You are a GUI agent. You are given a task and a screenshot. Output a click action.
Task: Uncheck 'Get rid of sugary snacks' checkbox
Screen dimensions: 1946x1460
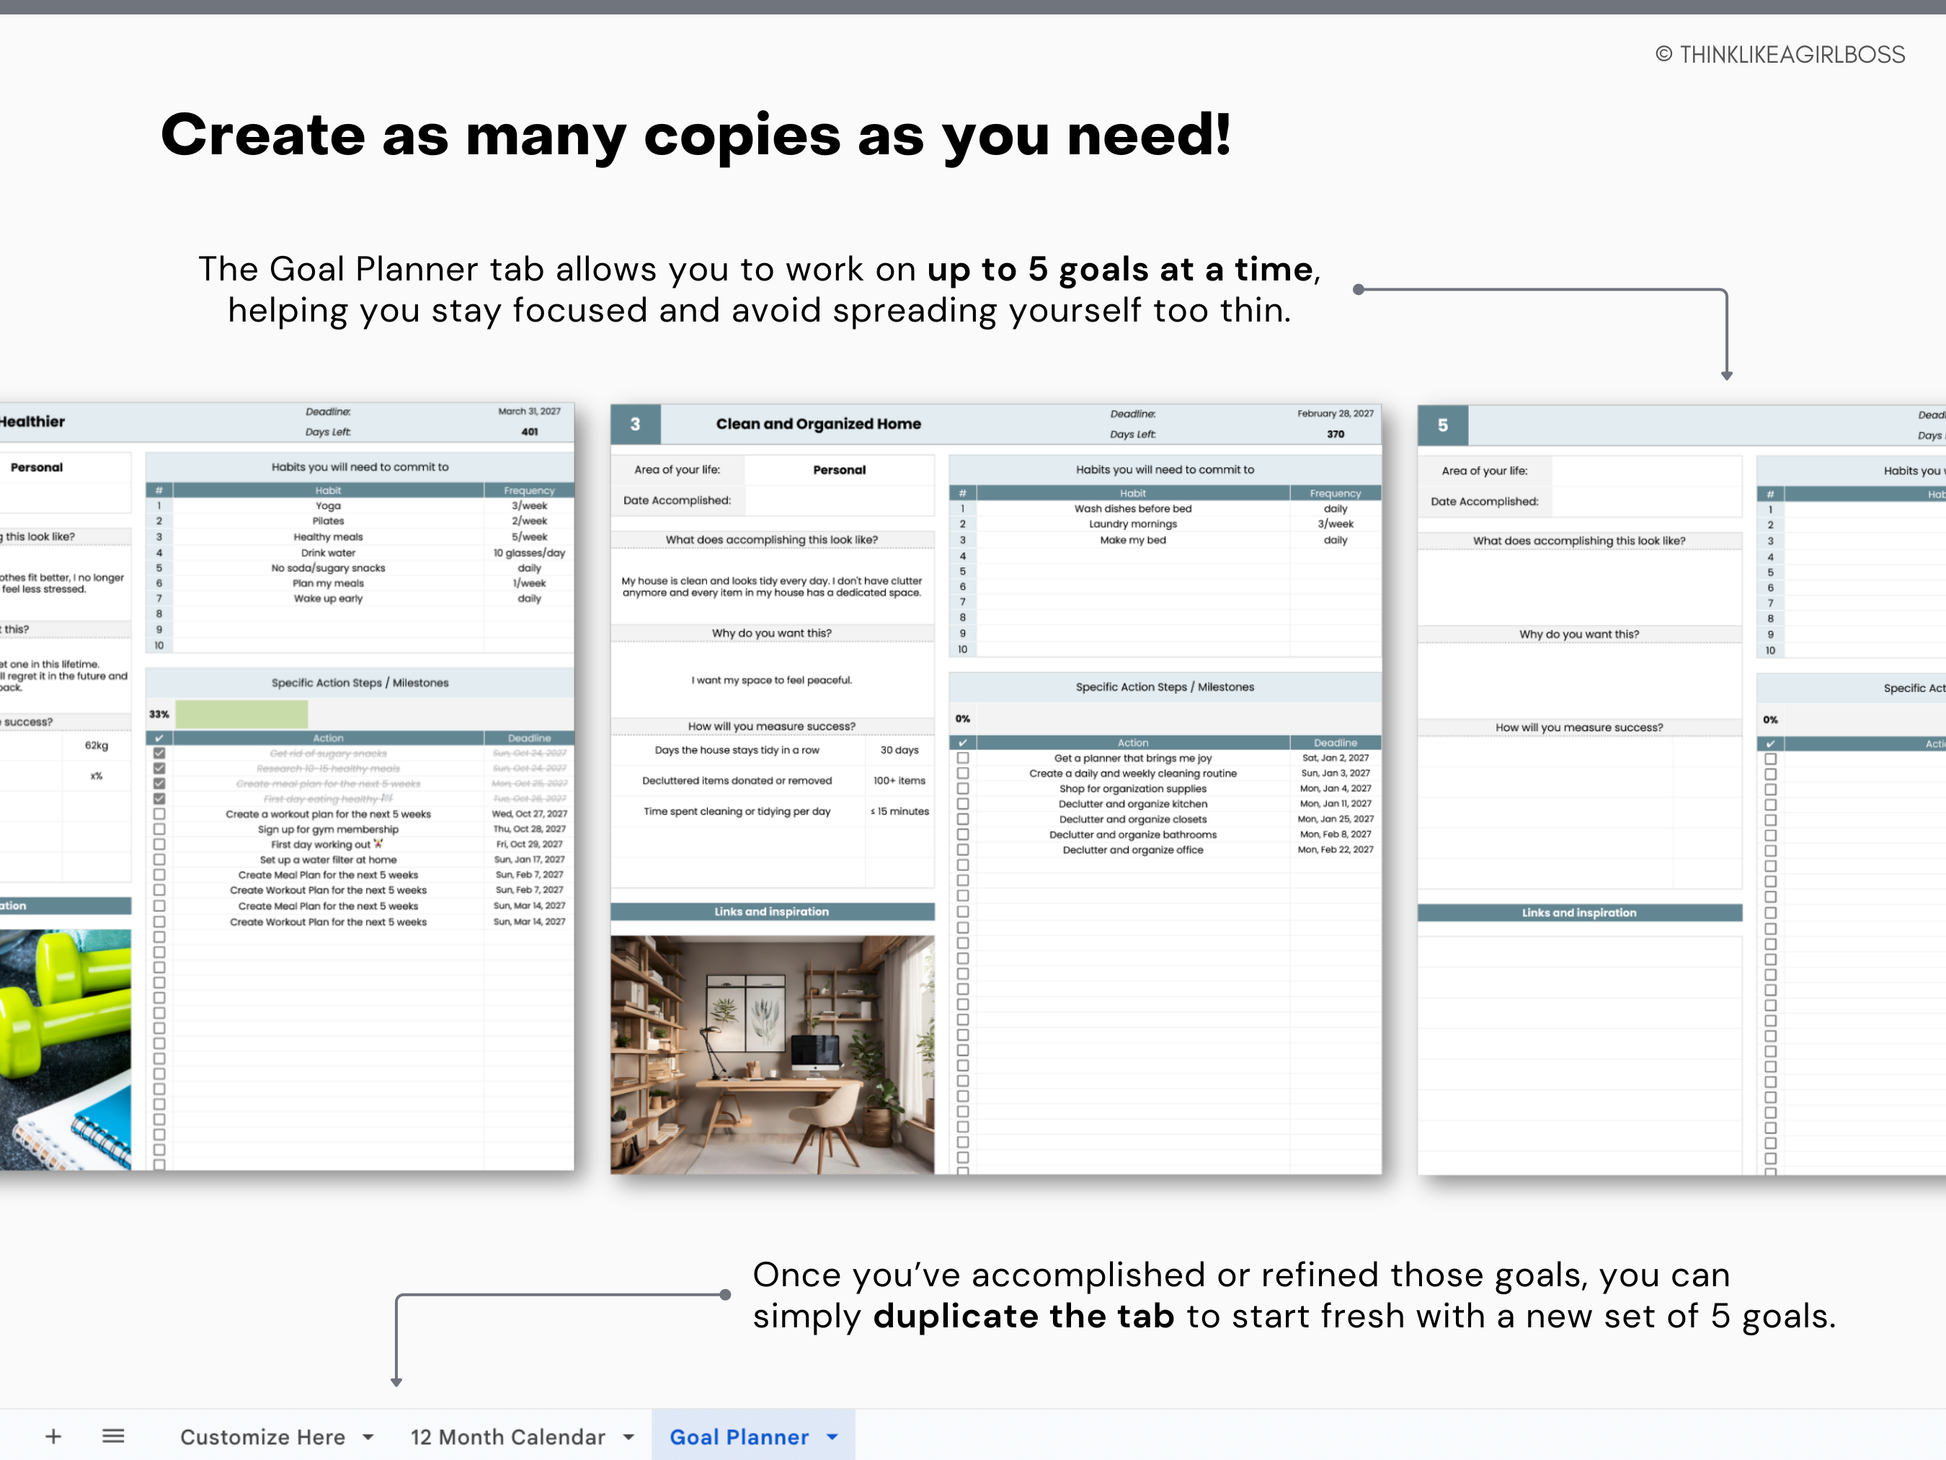coord(159,753)
